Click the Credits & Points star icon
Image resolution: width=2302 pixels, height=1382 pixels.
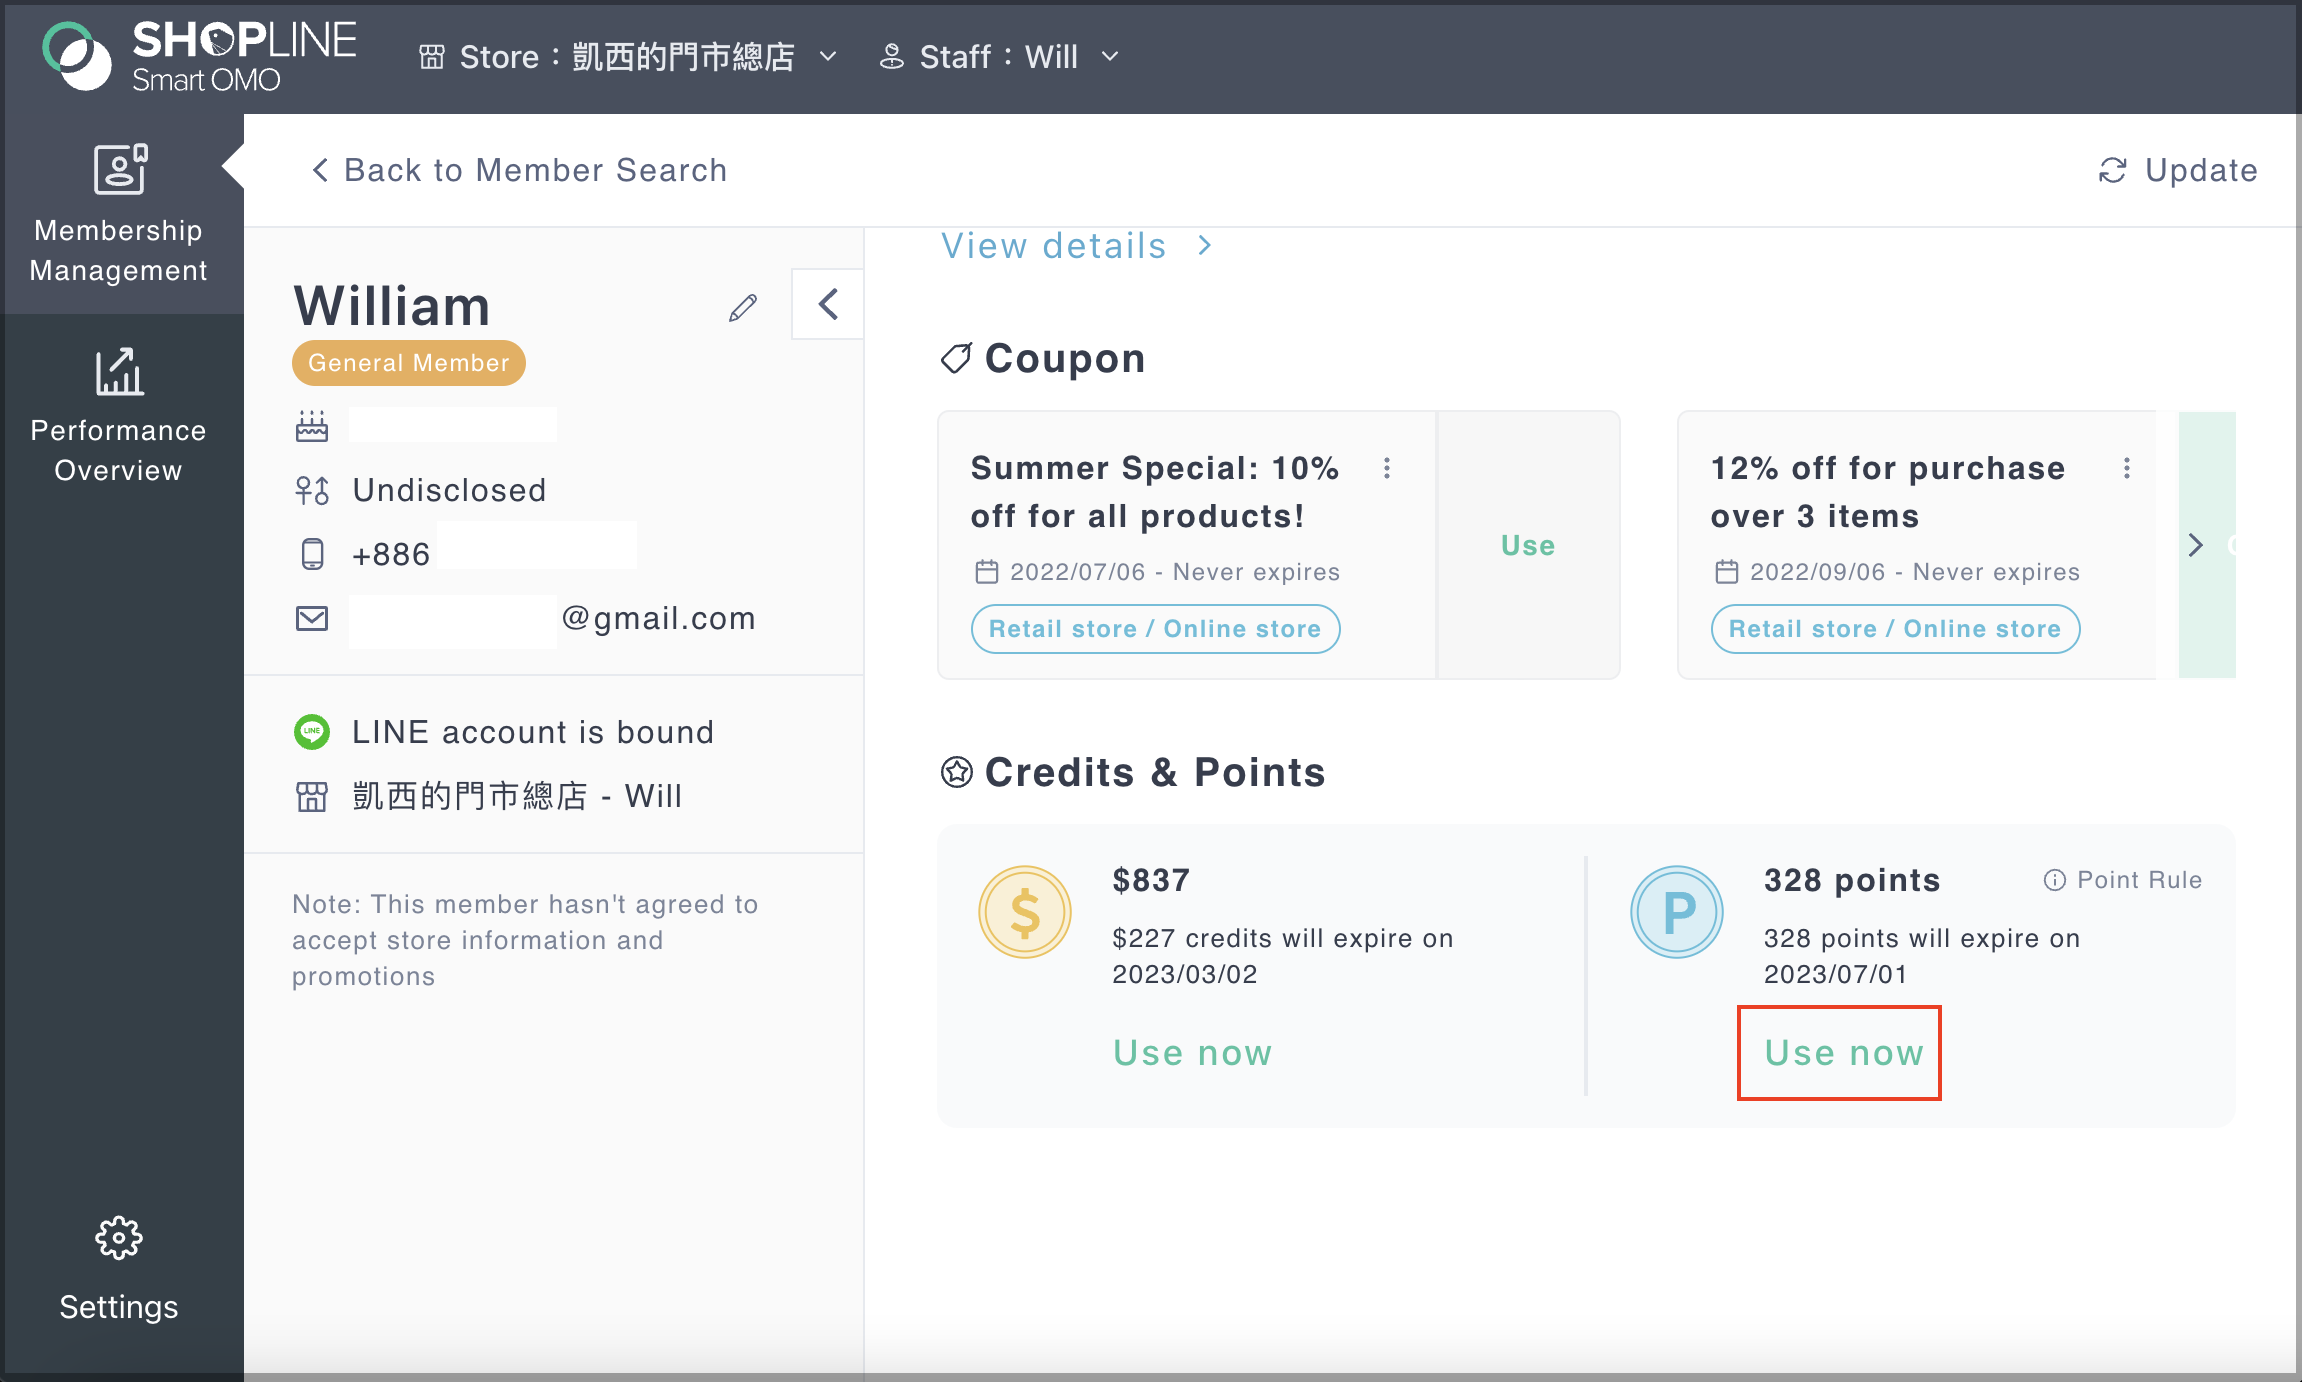click(x=957, y=772)
